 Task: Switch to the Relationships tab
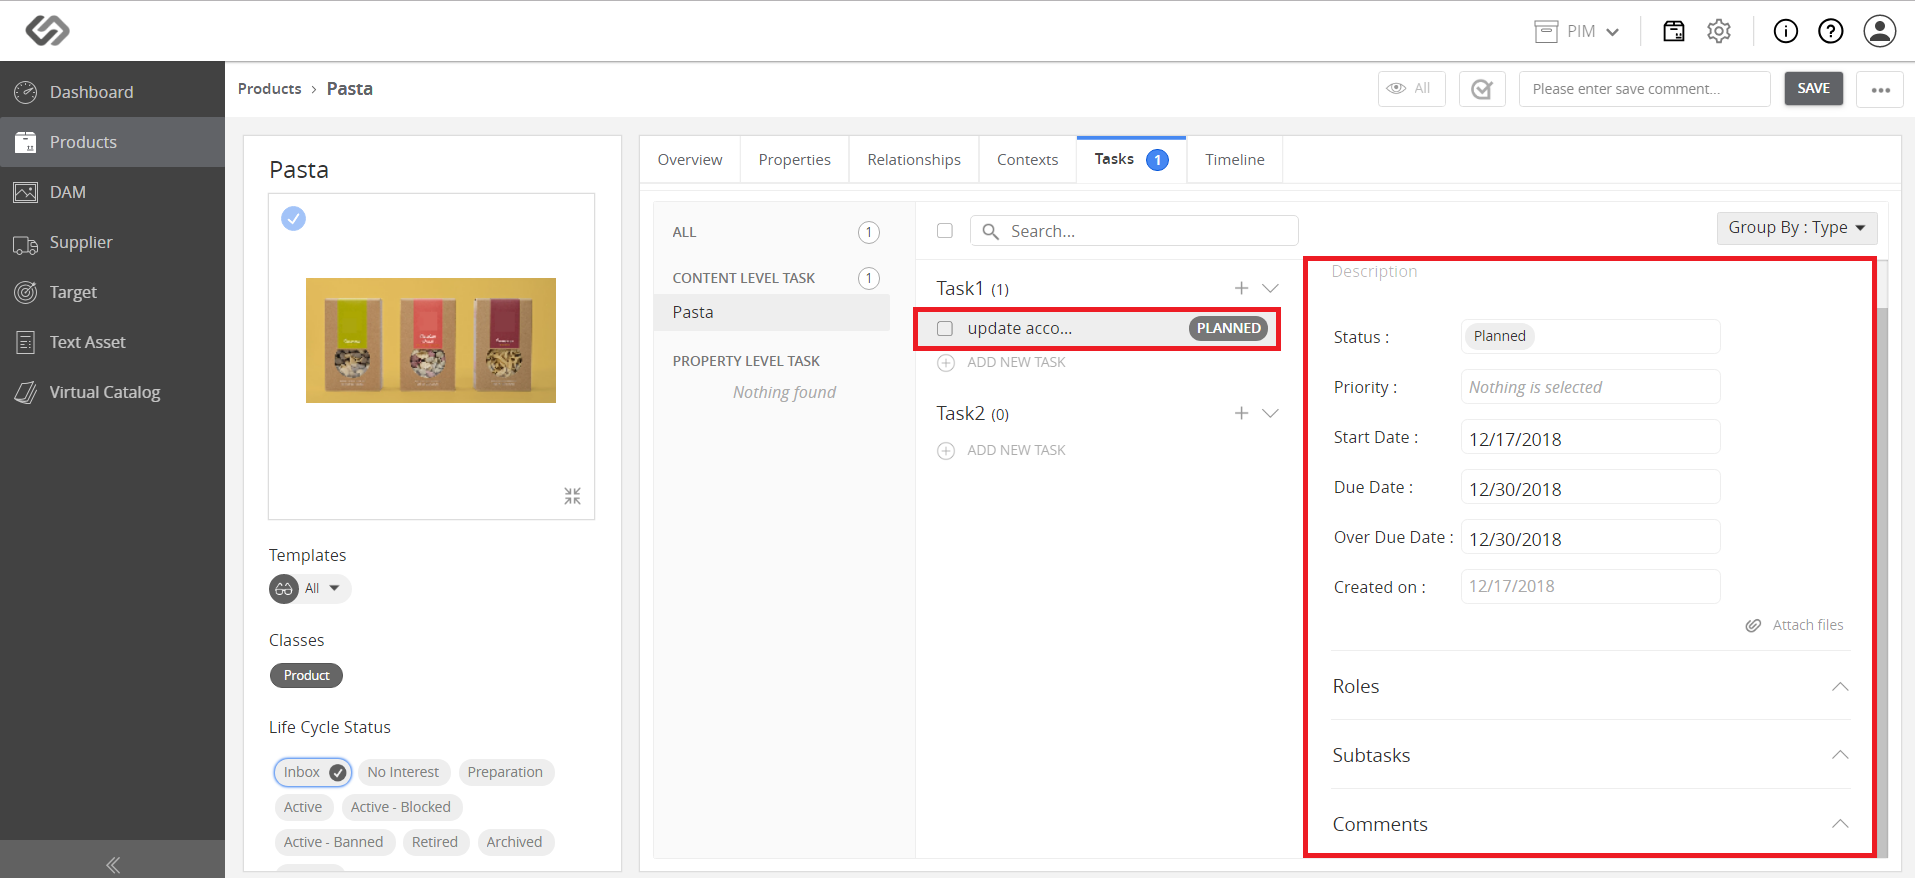pos(914,160)
